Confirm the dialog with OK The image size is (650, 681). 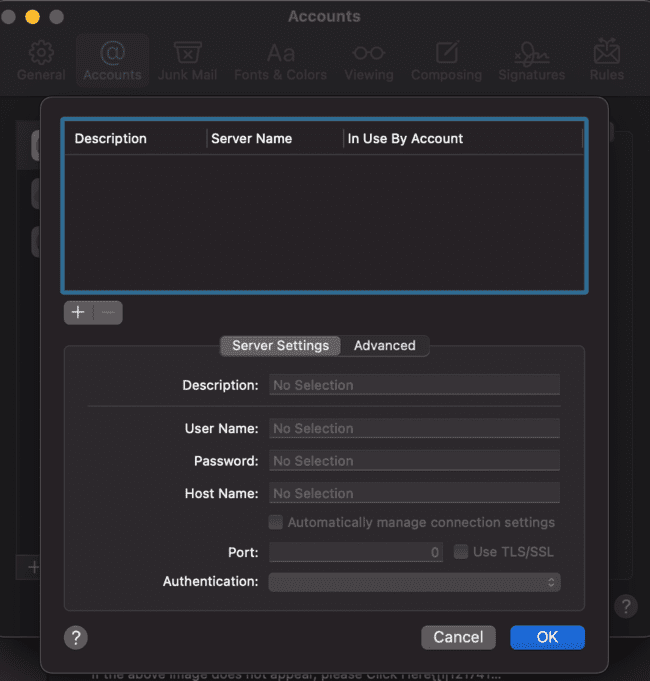click(x=547, y=637)
